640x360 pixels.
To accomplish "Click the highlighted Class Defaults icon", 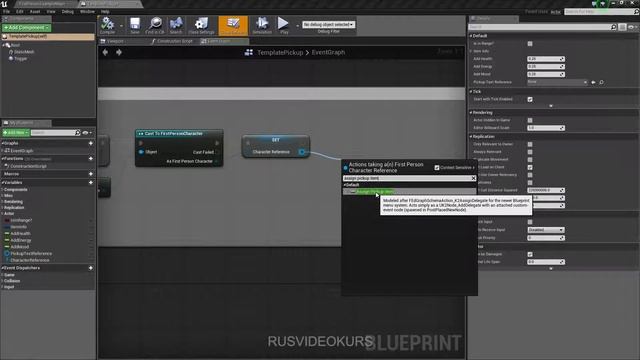I will 233,25.
